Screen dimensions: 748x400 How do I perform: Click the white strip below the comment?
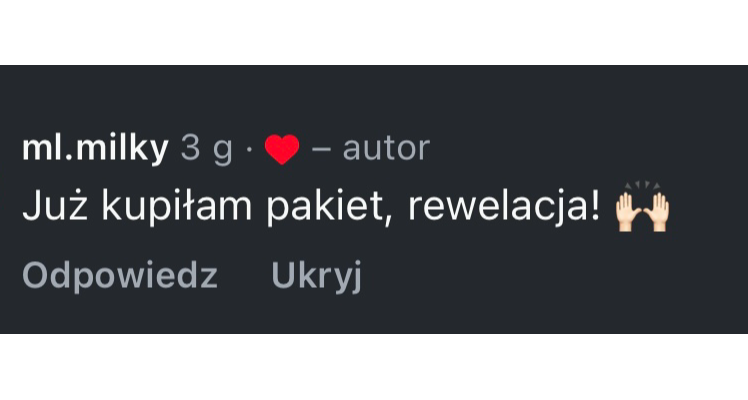[x=374, y=367]
